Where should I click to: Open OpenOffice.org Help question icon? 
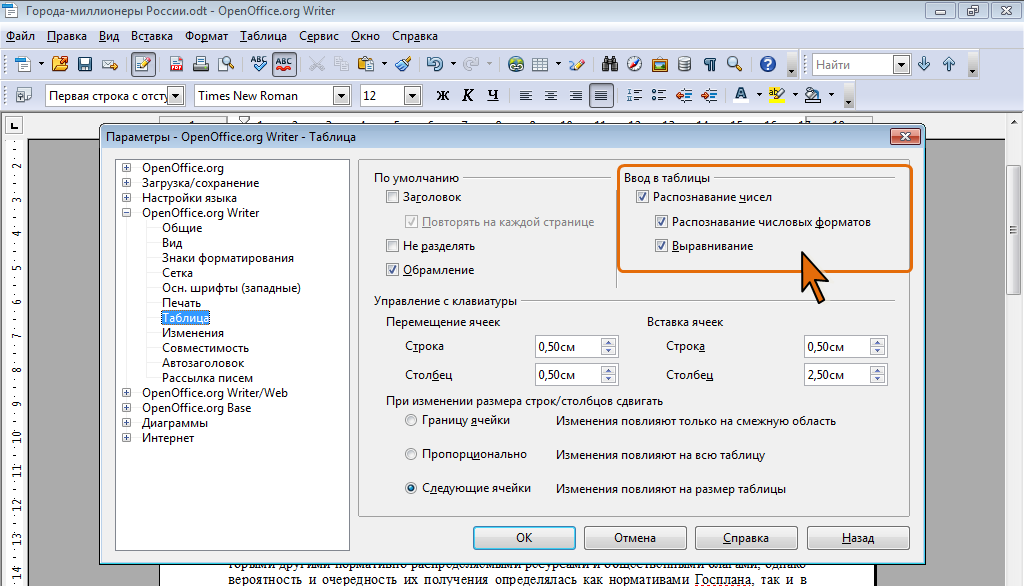click(x=768, y=64)
